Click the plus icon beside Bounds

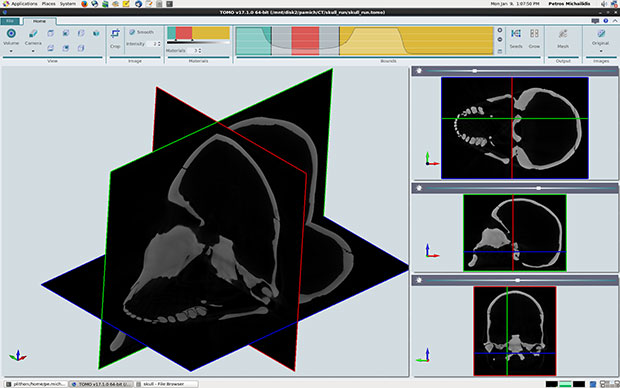[x=500, y=30]
